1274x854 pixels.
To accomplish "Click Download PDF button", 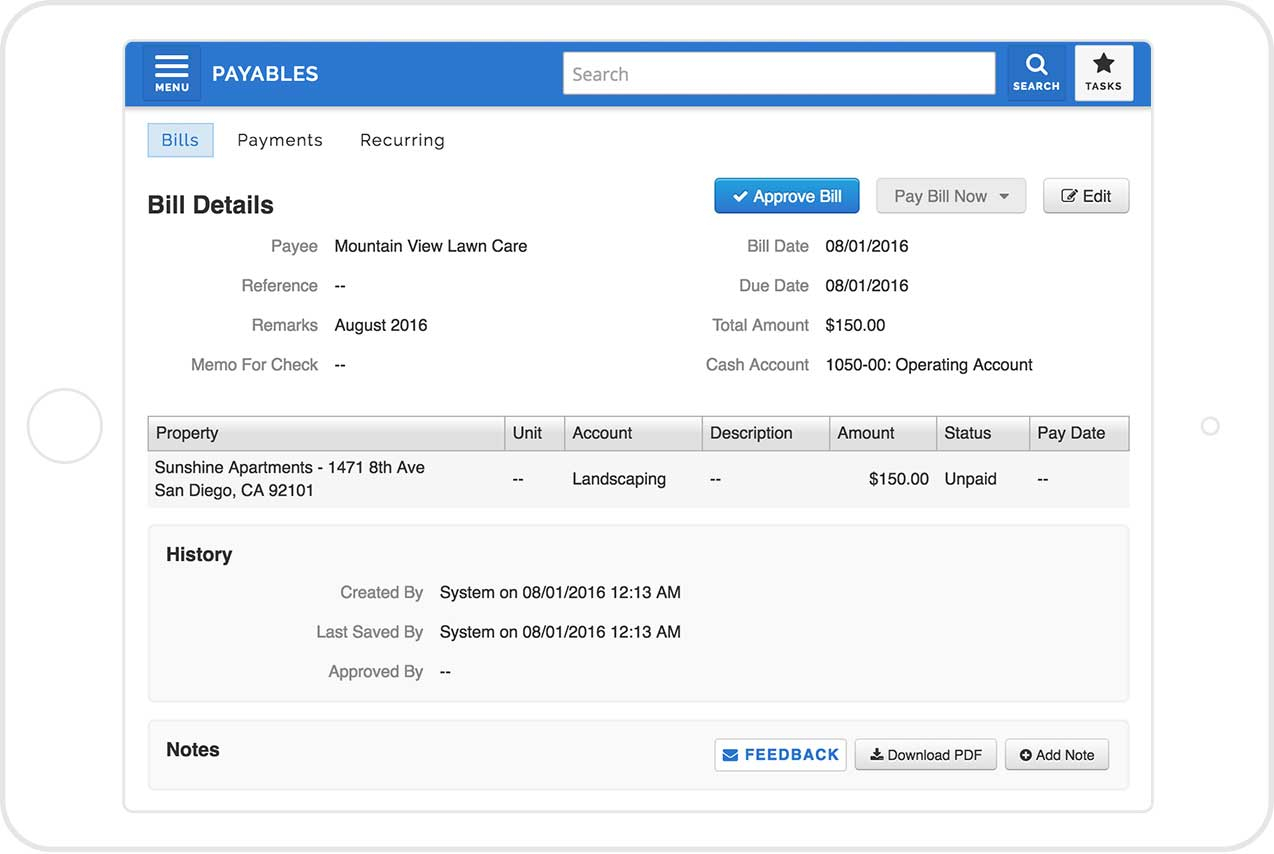I will point(926,755).
